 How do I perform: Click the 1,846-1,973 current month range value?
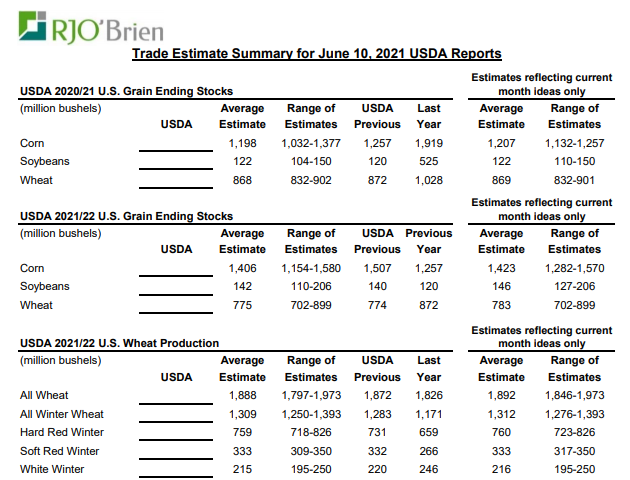coord(575,395)
